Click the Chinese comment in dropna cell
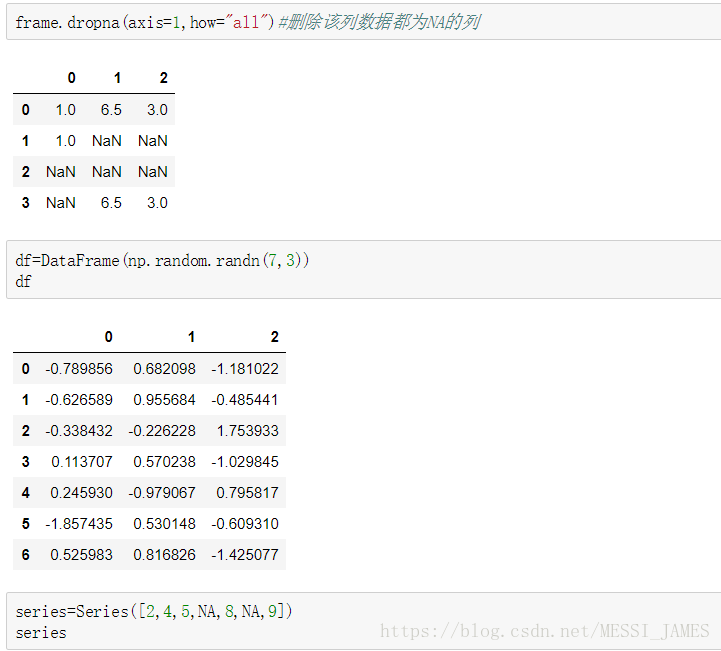The height and width of the screenshot is (651, 721). (380, 22)
